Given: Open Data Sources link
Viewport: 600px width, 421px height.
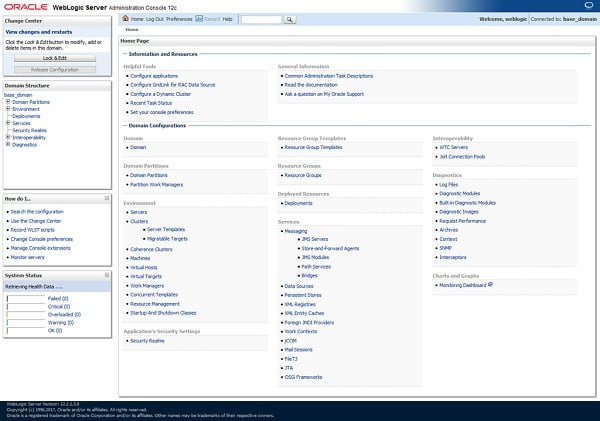Looking at the screenshot, I should point(299,286).
